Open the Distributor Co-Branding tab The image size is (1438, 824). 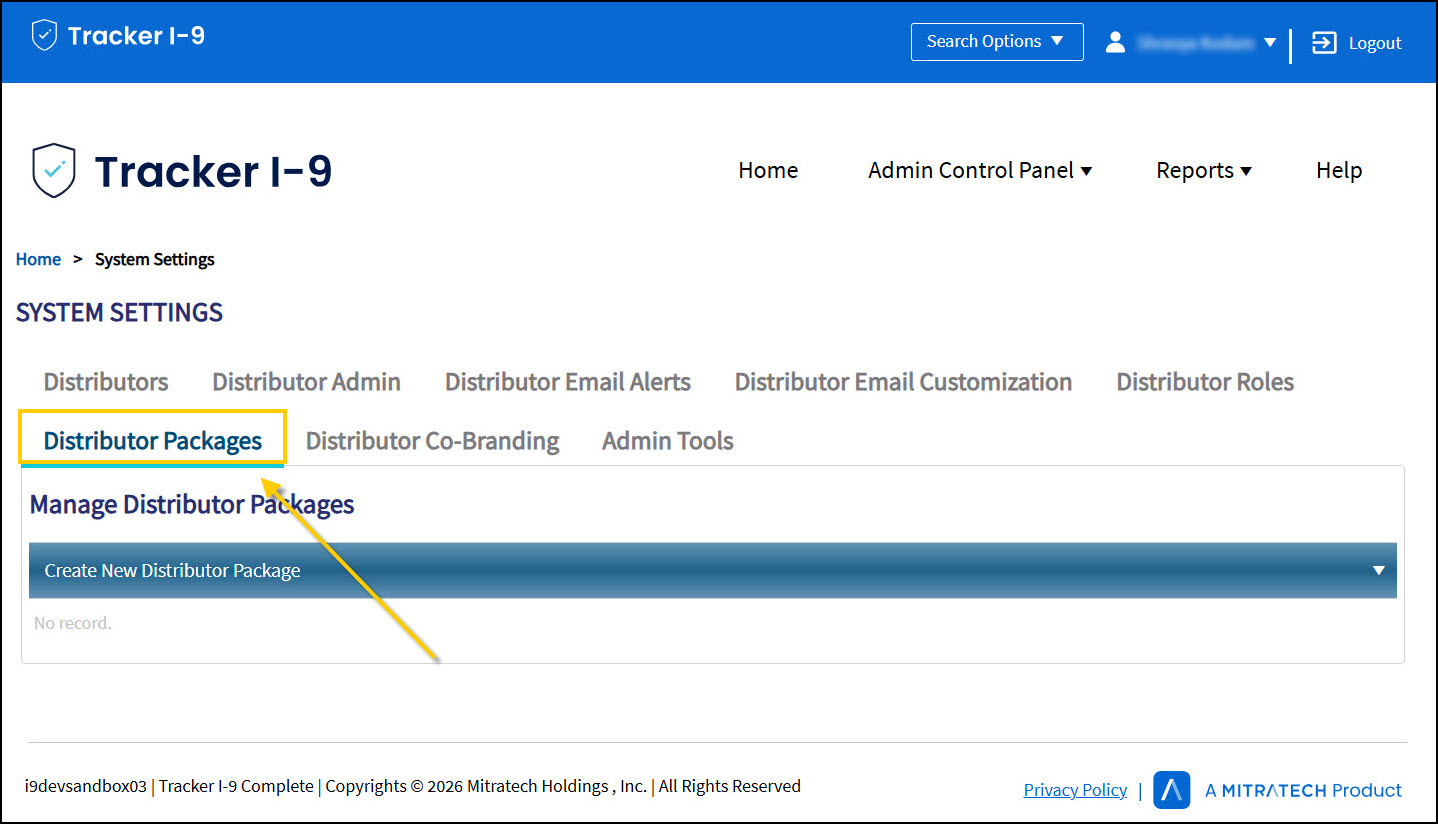432,441
